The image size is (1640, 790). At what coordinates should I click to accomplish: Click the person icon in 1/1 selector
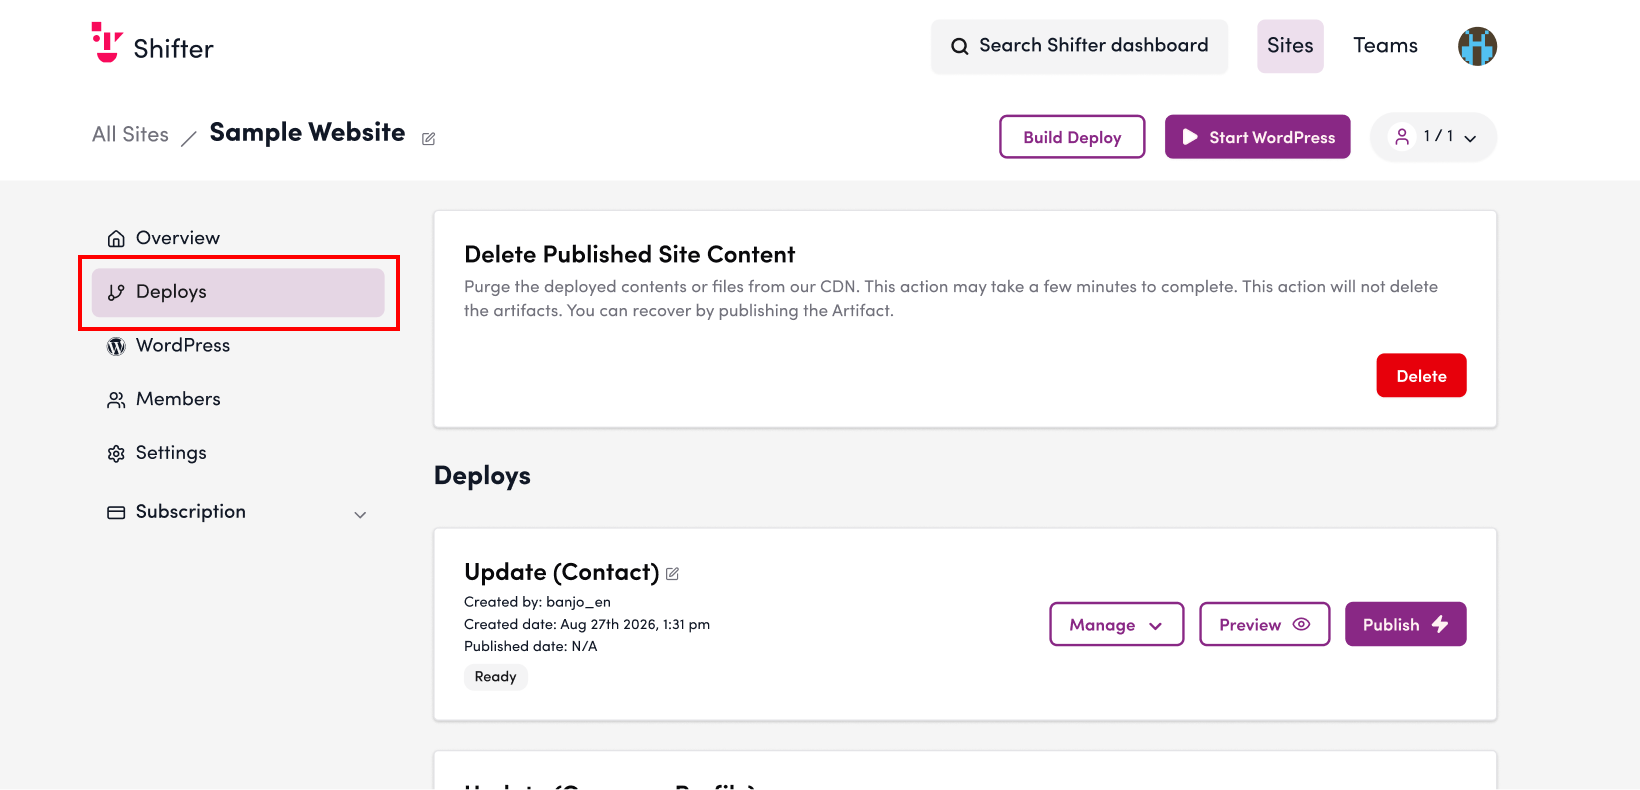coord(1402,136)
